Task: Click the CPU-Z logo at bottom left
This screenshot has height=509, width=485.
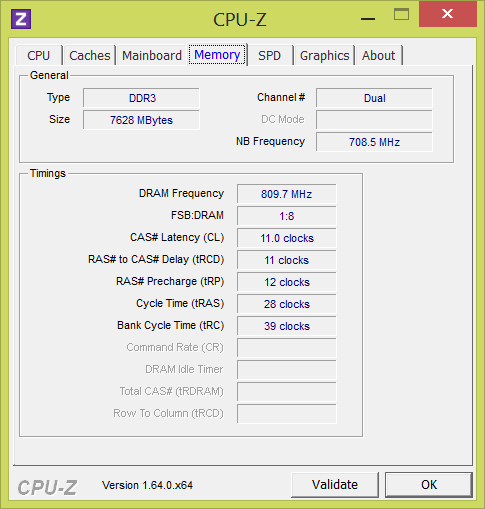Action: pyautogui.click(x=47, y=488)
